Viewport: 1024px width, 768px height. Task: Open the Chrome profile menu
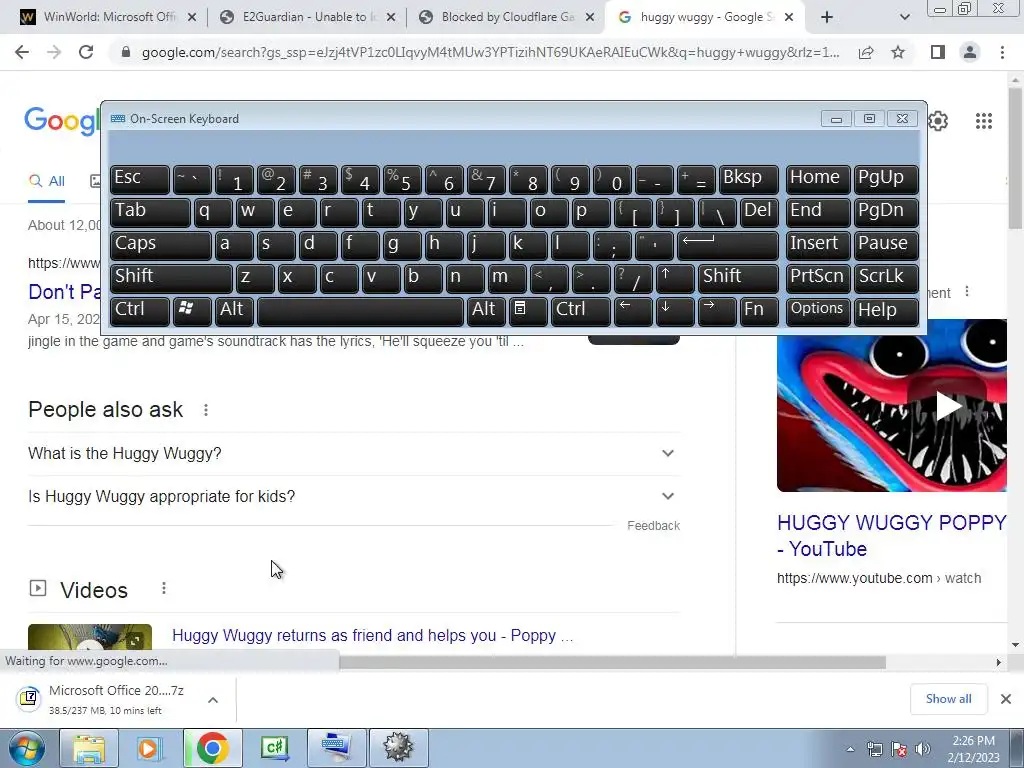tap(970, 52)
